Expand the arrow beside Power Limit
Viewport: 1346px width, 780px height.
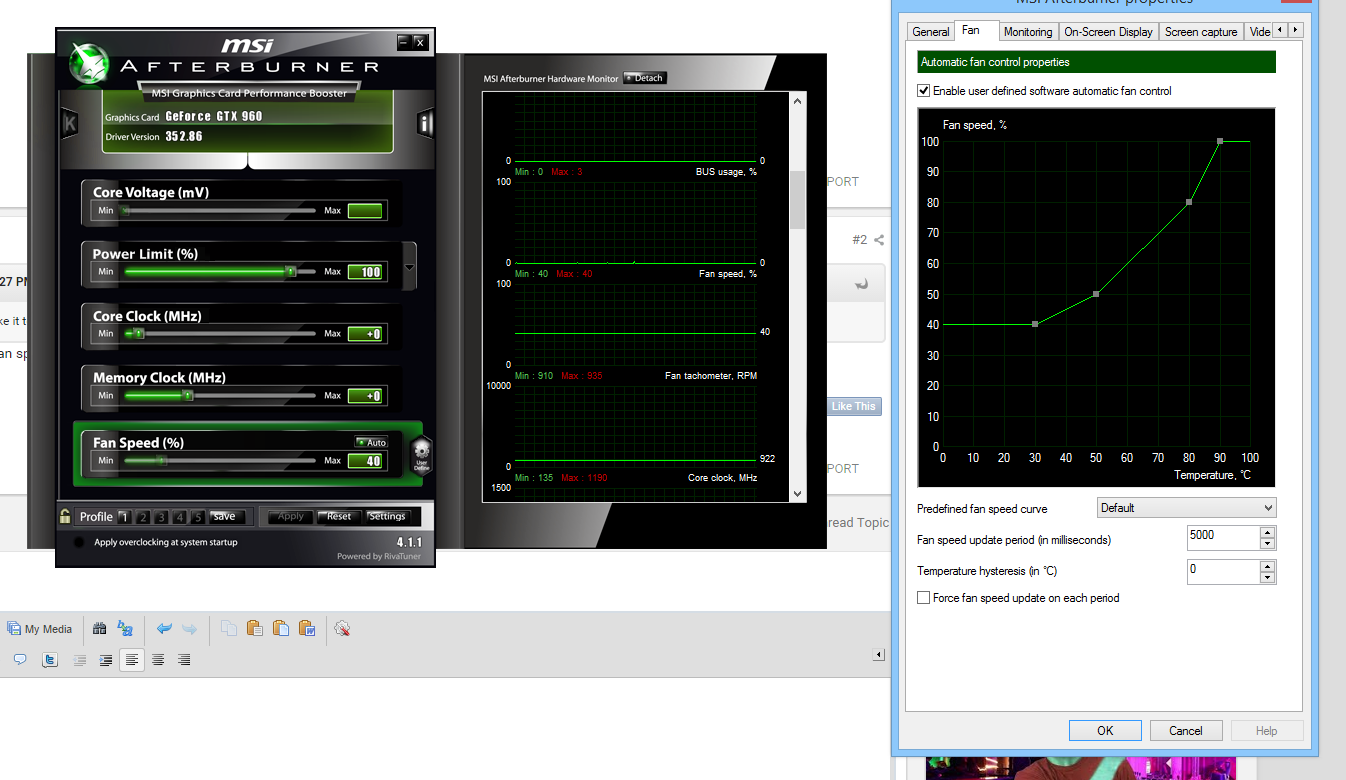click(409, 269)
